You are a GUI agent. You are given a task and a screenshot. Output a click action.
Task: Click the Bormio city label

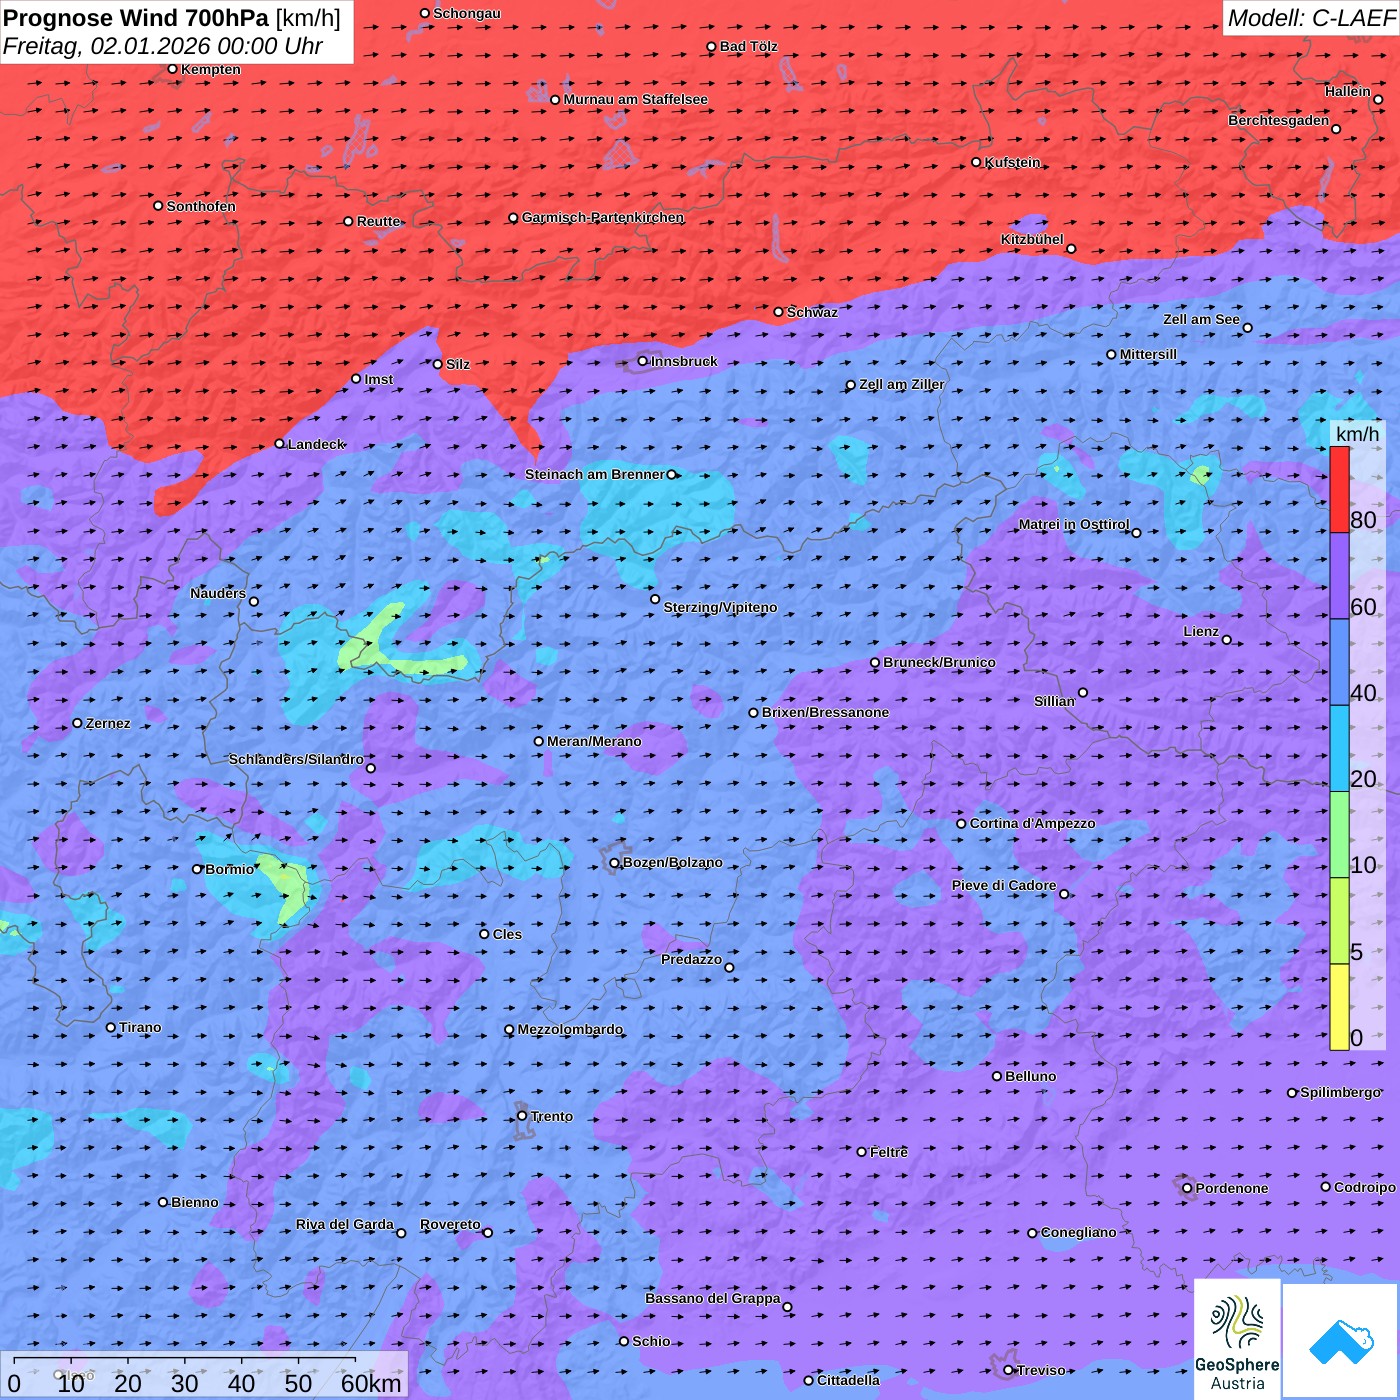pos(230,869)
